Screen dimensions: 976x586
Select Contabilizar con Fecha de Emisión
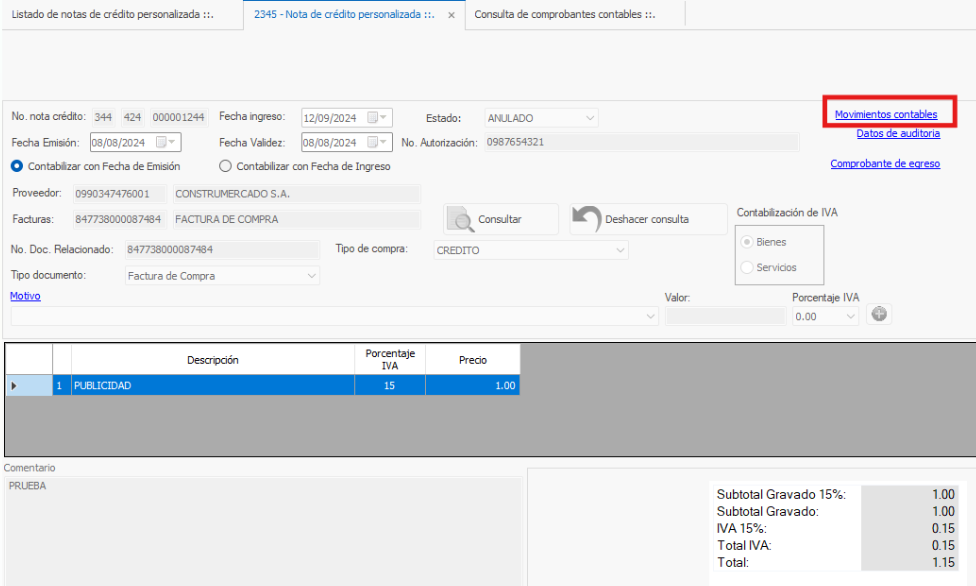click(17, 166)
